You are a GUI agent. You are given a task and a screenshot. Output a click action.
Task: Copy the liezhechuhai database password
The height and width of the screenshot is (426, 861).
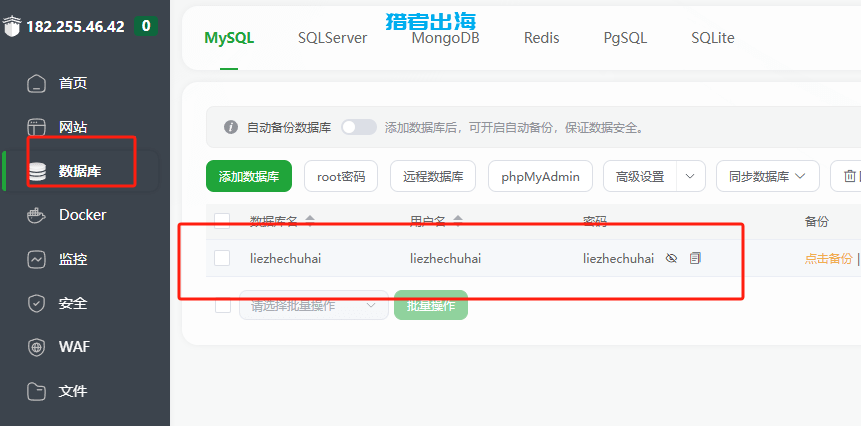(x=695, y=258)
